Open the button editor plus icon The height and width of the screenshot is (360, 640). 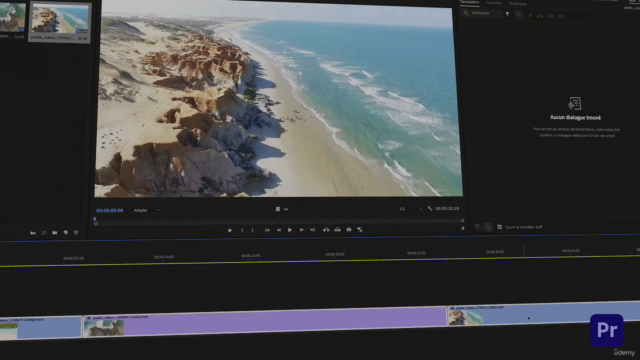463,228
